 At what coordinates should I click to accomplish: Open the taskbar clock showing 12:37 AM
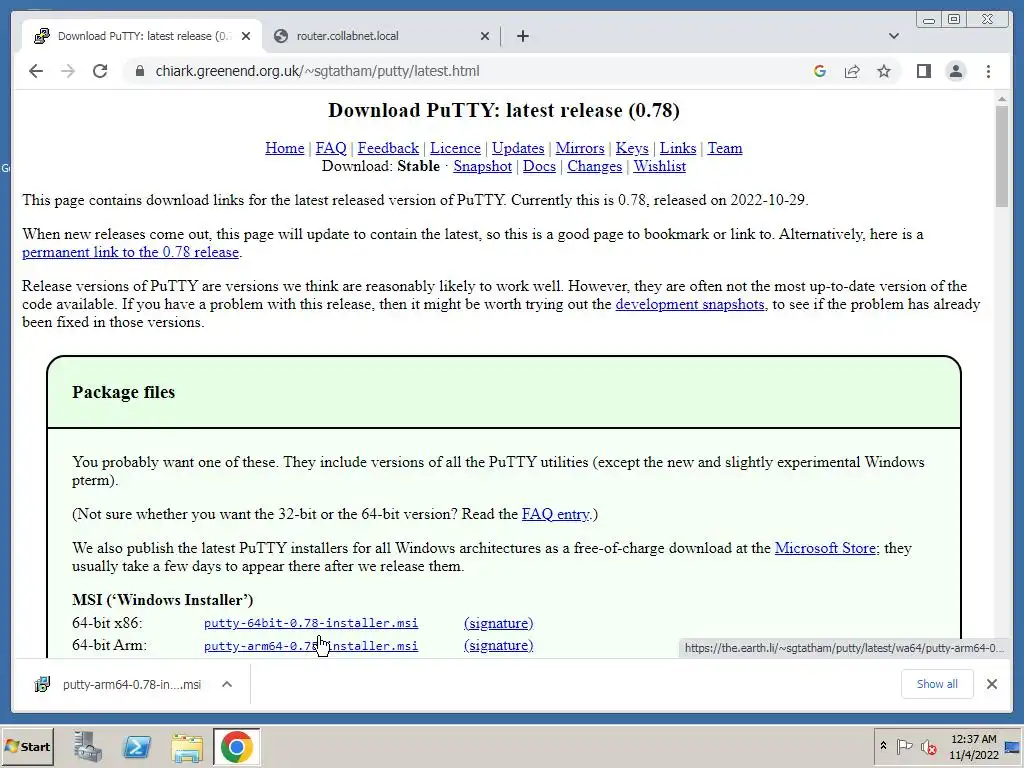pyautogui.click(x=974, y=746)
